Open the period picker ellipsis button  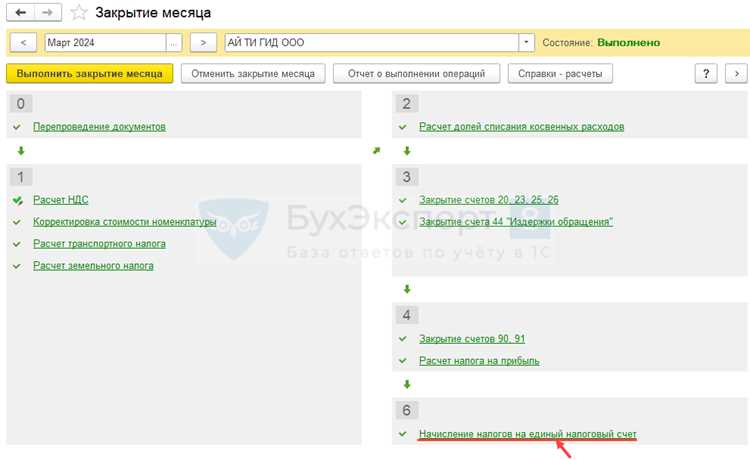(174, 43)
